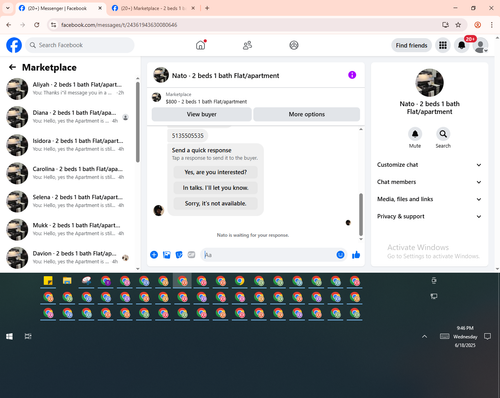Expand the Chat members section
The image size is (500, 398).
(x=429, y=182)
